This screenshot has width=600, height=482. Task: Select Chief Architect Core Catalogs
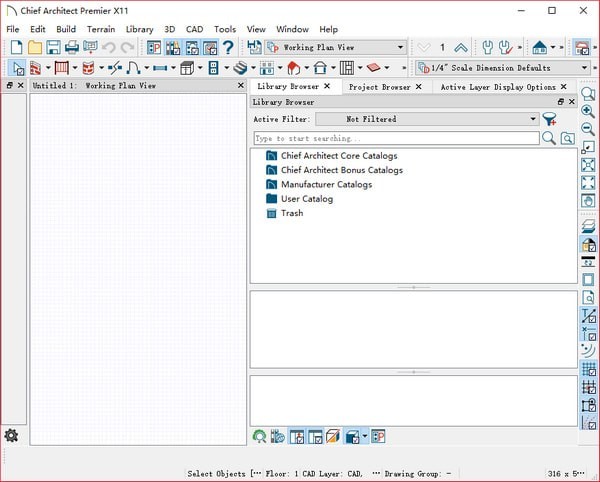338,156
